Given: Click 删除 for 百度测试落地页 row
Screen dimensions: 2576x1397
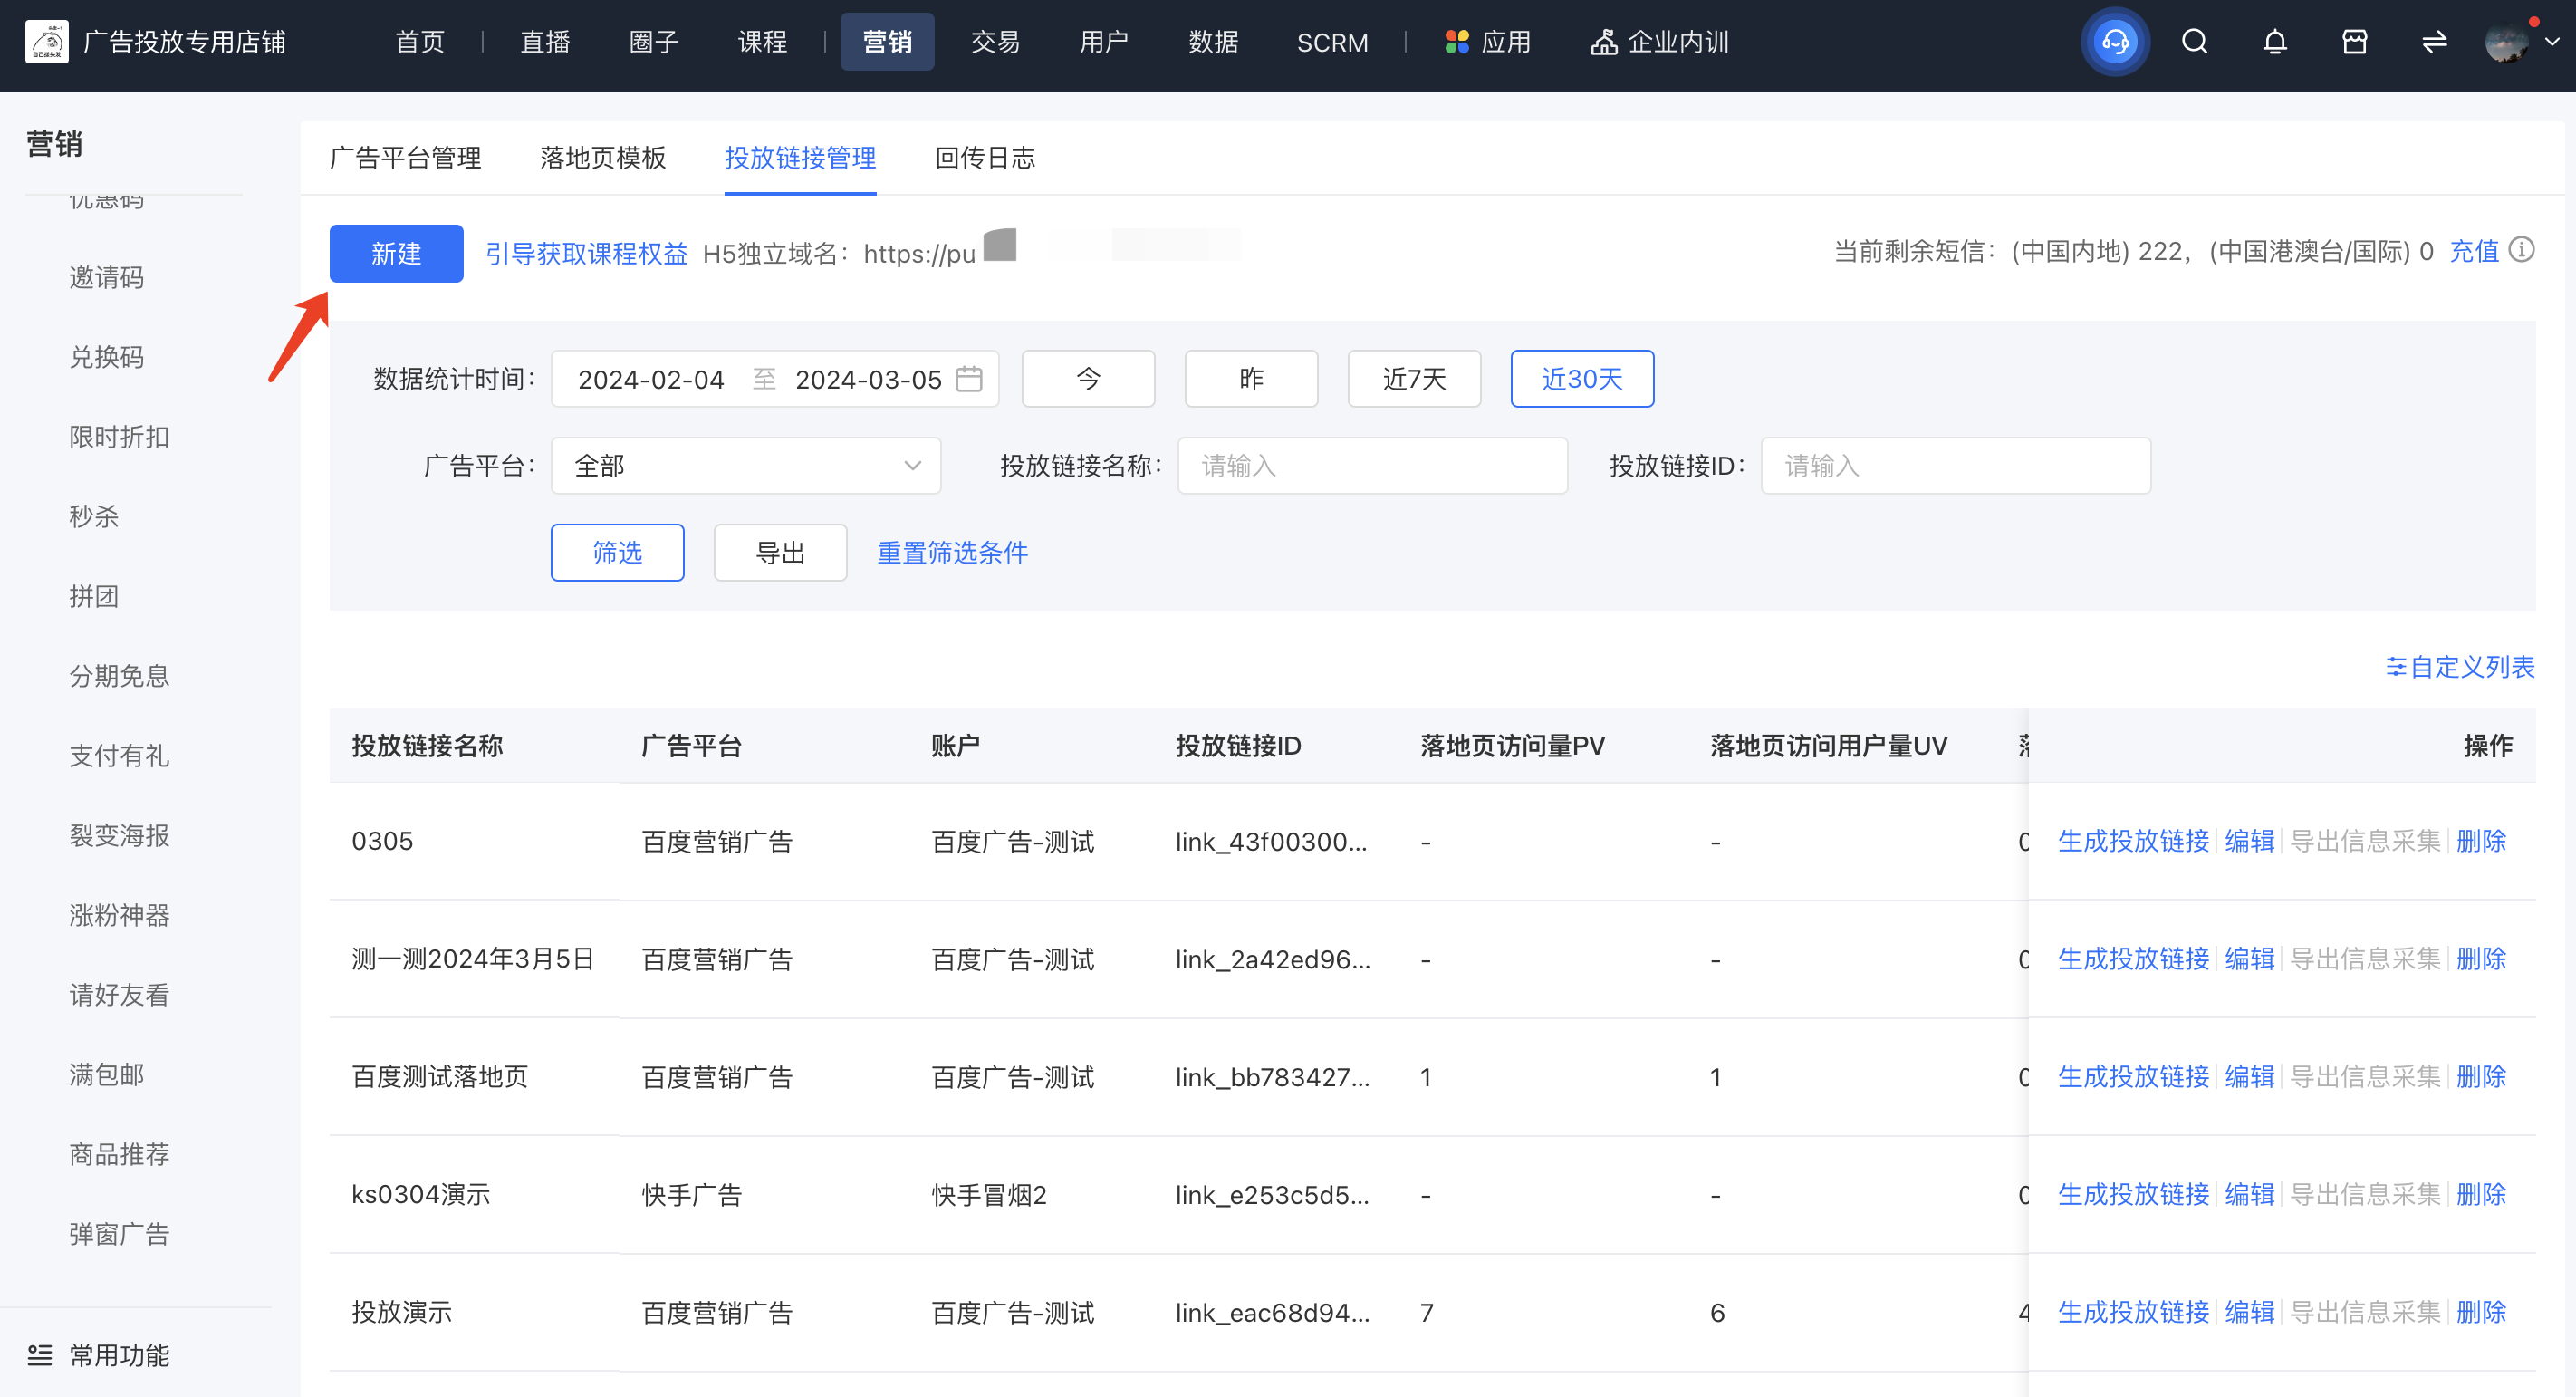Looking at the screenshot, I should (x=2481, y=1077).
